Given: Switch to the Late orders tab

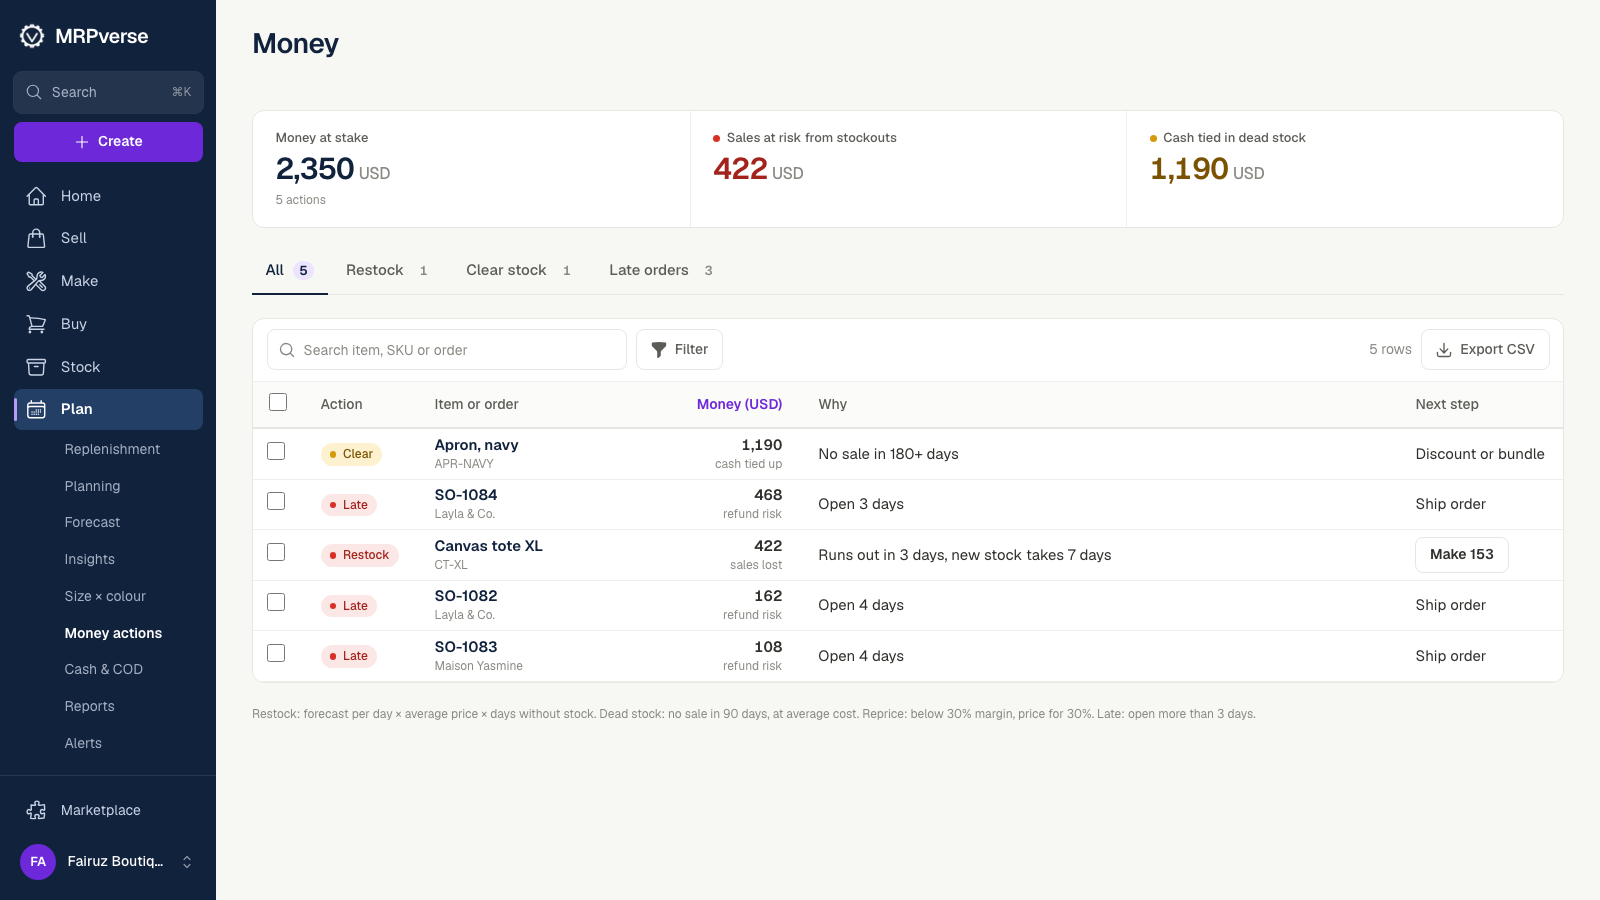Looking at the screenshot, I should 660,270.
